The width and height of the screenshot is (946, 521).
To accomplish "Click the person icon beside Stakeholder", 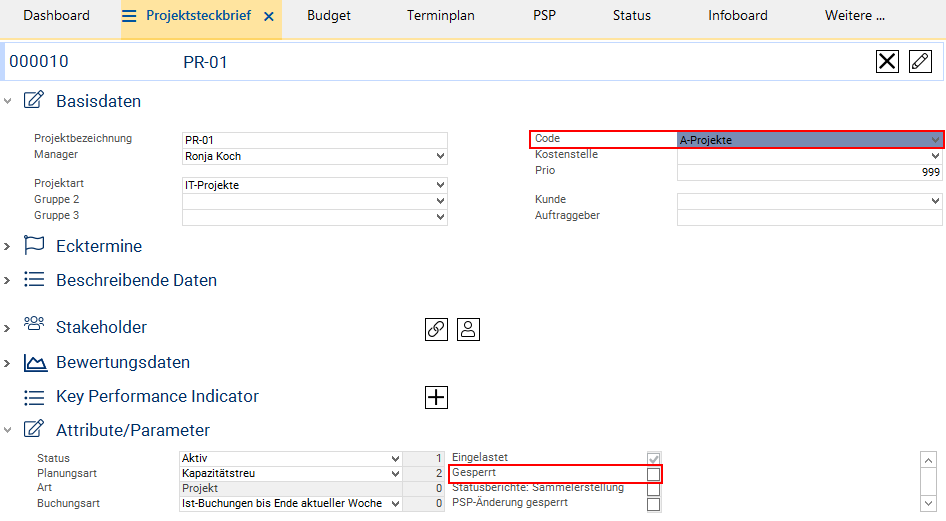I will point(469,329).
